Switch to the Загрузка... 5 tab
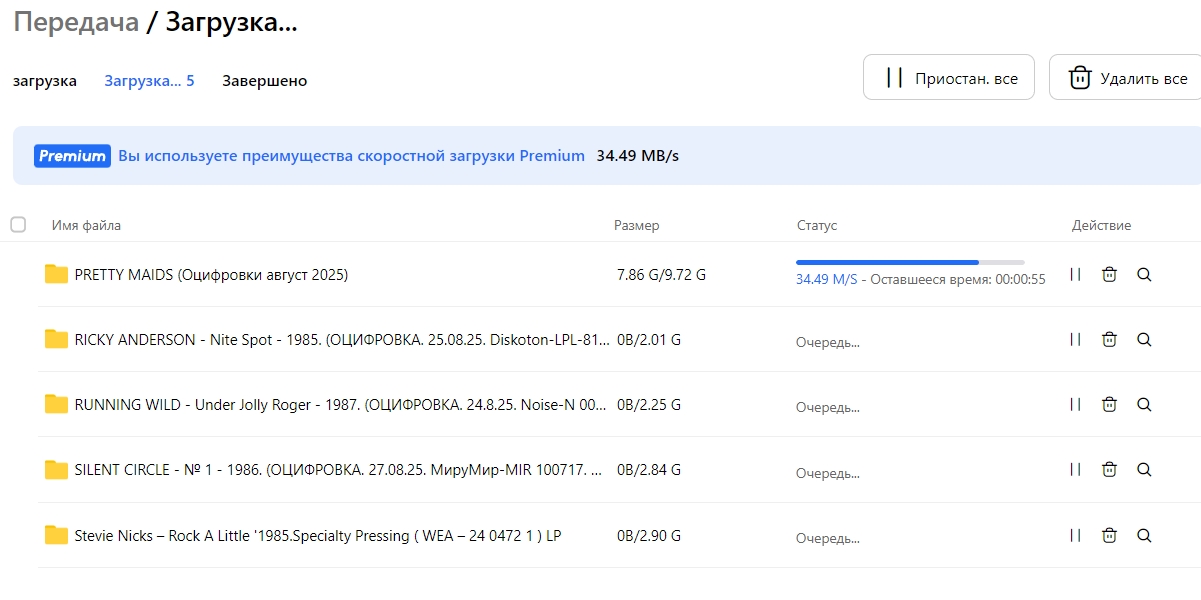The height and width of the screenshot is (600, 1201). tap(149, 81)
